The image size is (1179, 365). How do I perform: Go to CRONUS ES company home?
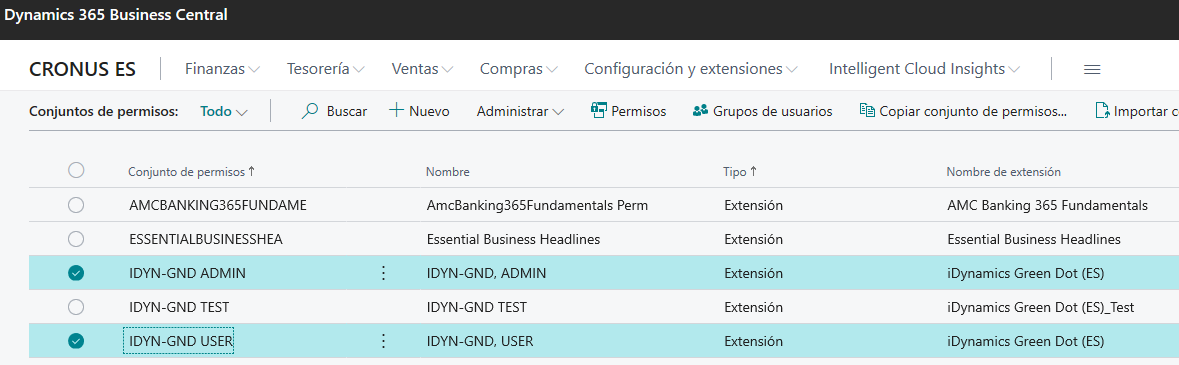tap(83, 69)
